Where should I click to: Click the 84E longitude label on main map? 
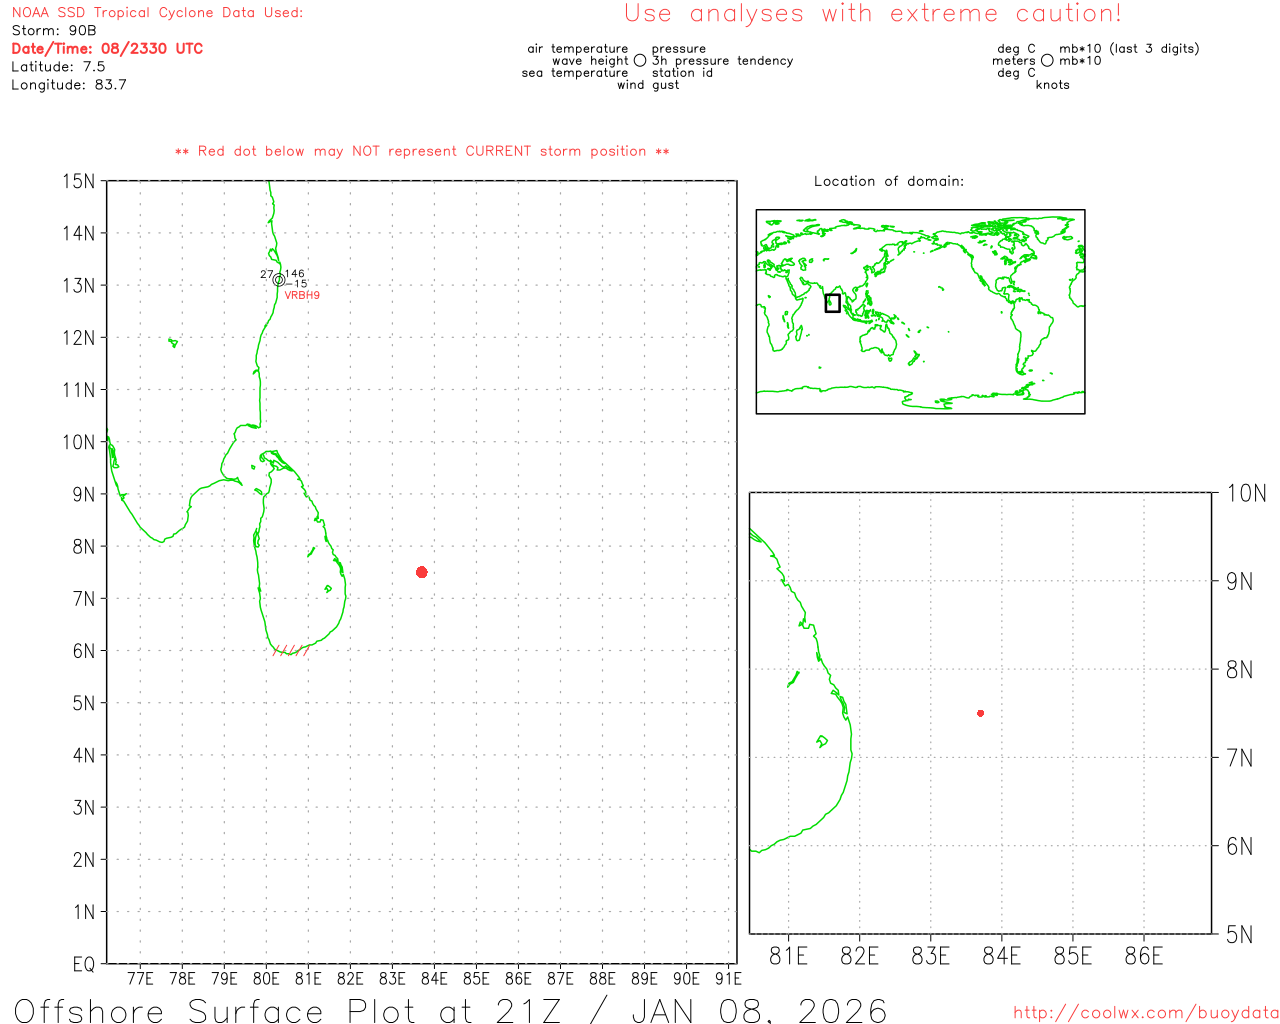[x=434, y=979]
